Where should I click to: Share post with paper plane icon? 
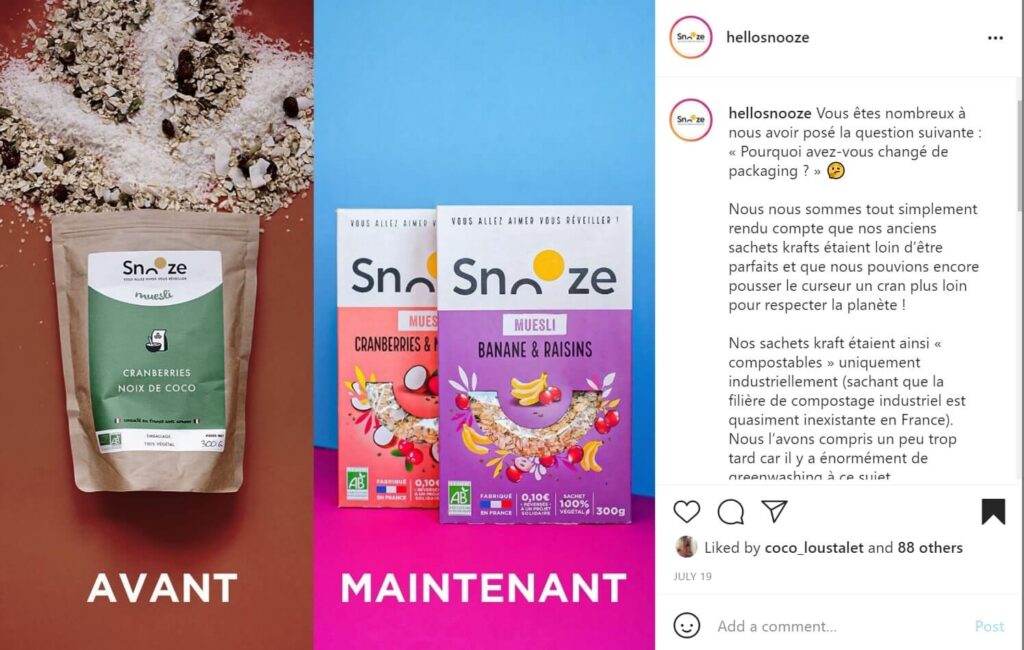pos(774,511)
